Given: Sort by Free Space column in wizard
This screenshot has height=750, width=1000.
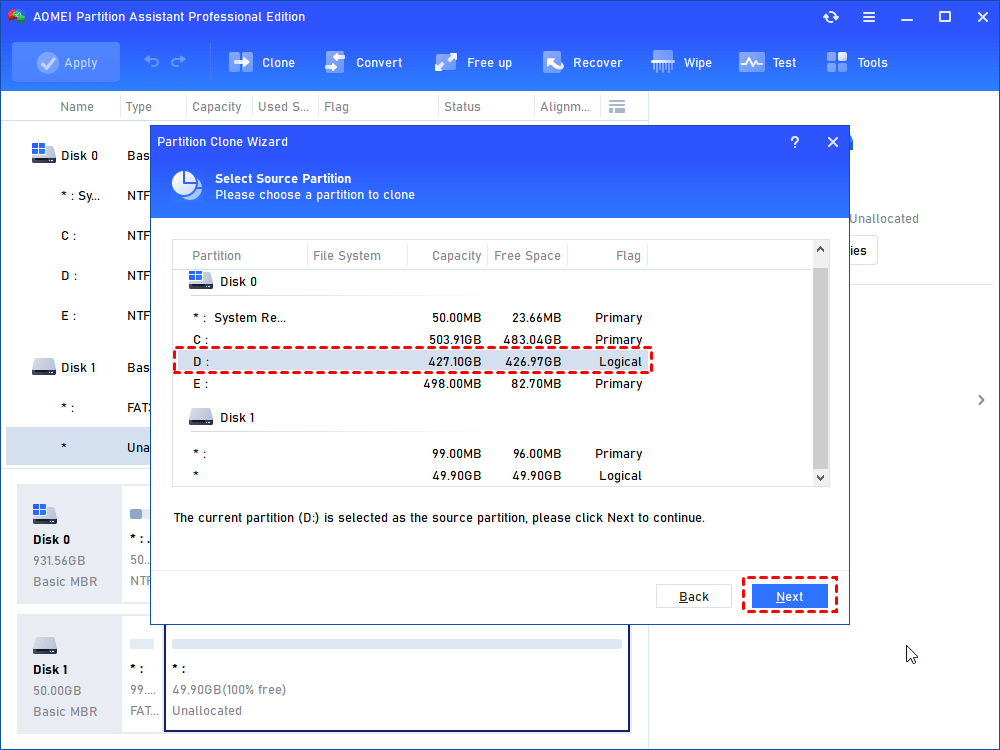Looking at the screenshot, I should tap(527, 256).
